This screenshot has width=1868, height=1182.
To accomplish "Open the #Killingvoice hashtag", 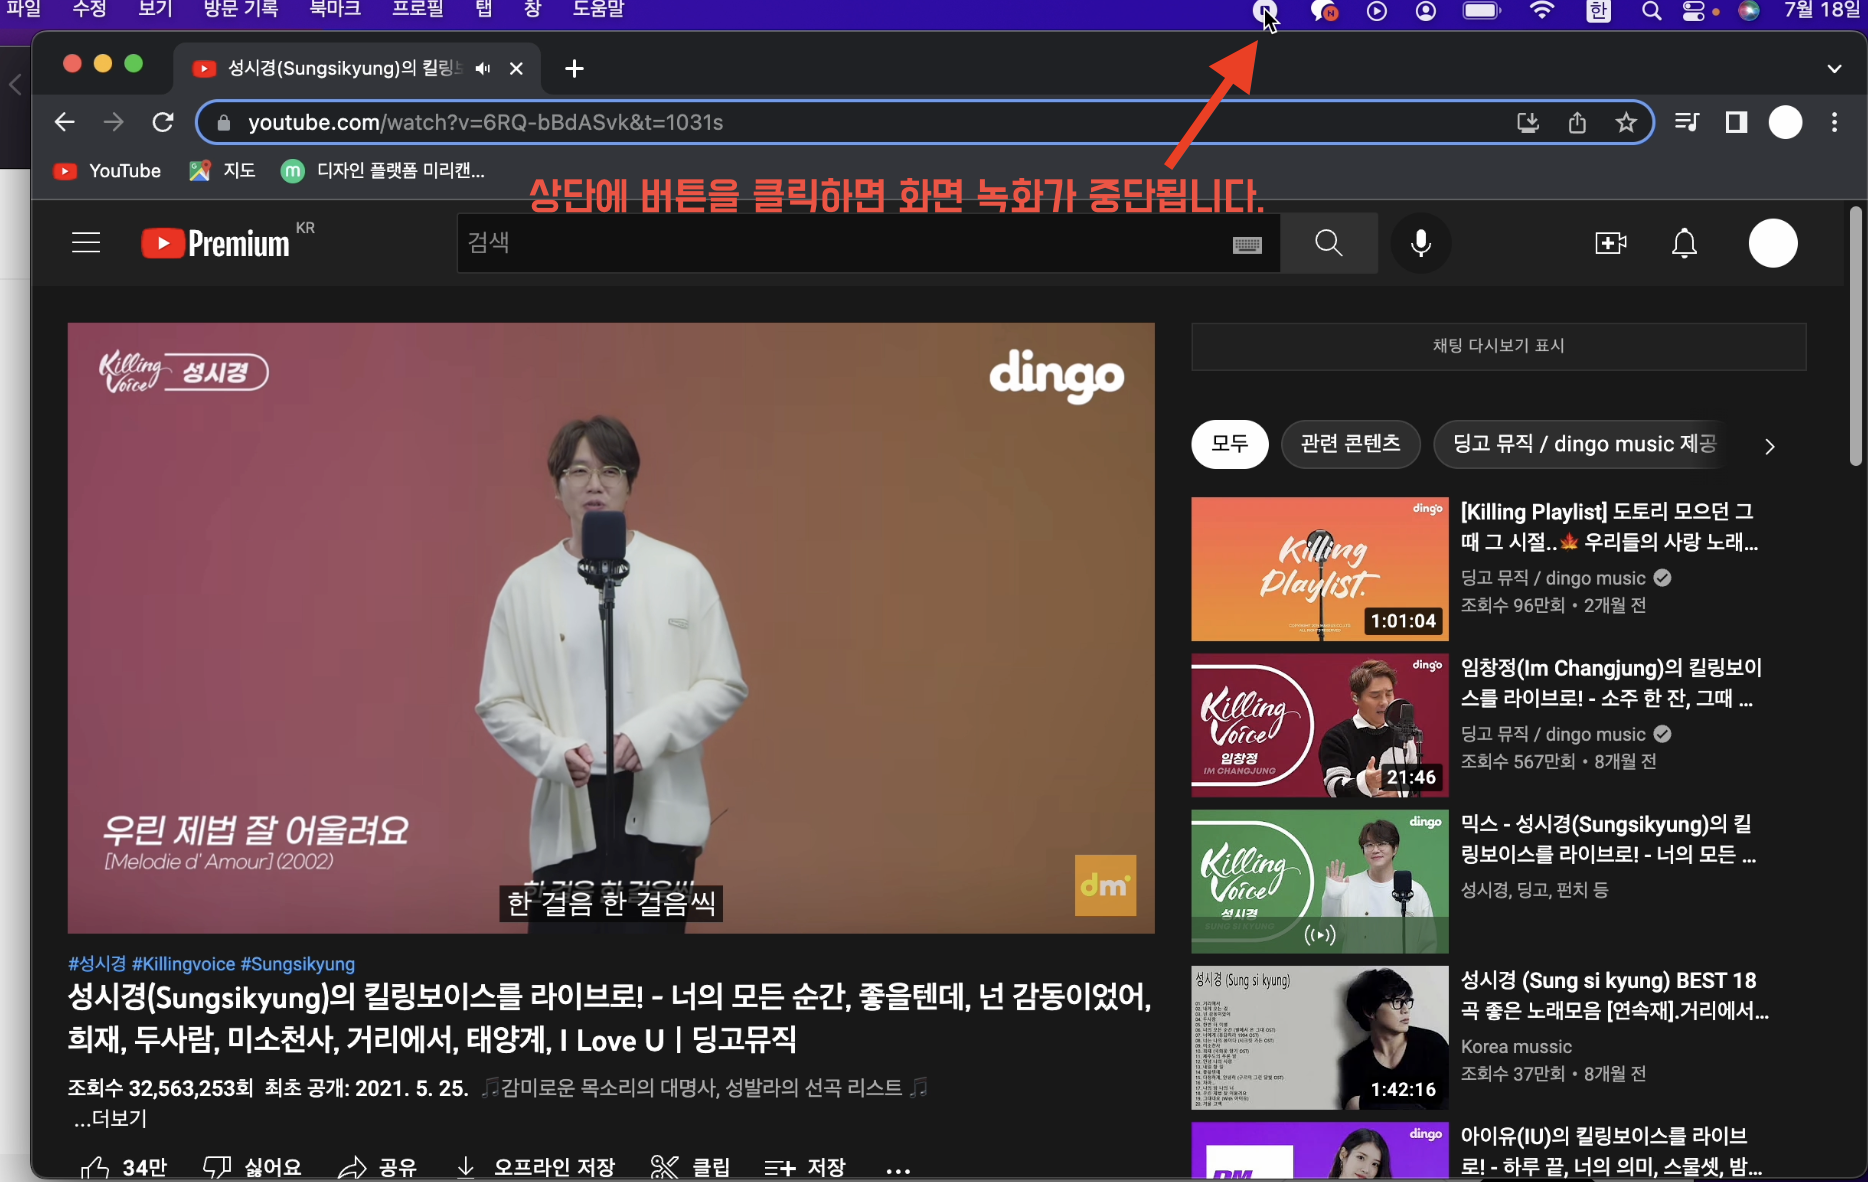I will tap(183, 964).
